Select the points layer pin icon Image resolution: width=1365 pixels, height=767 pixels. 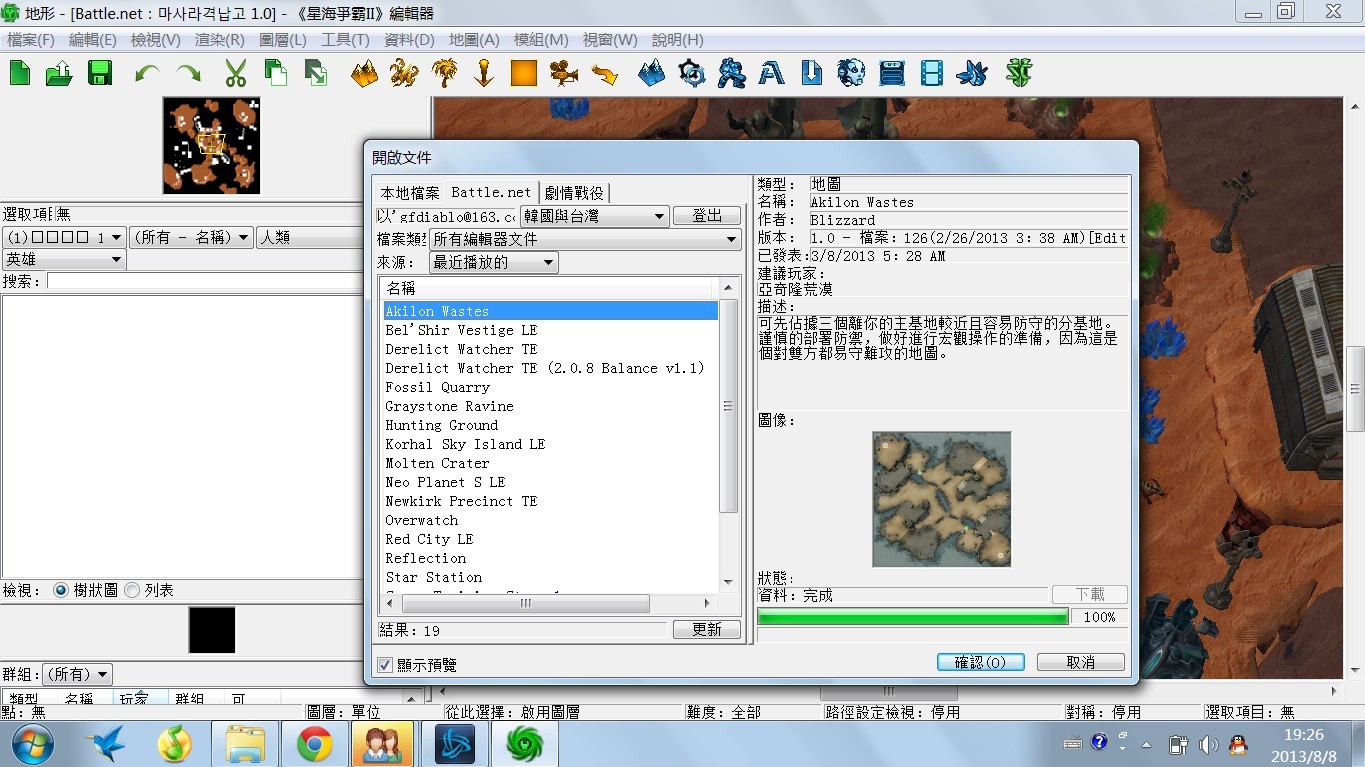tap(485, 73)
